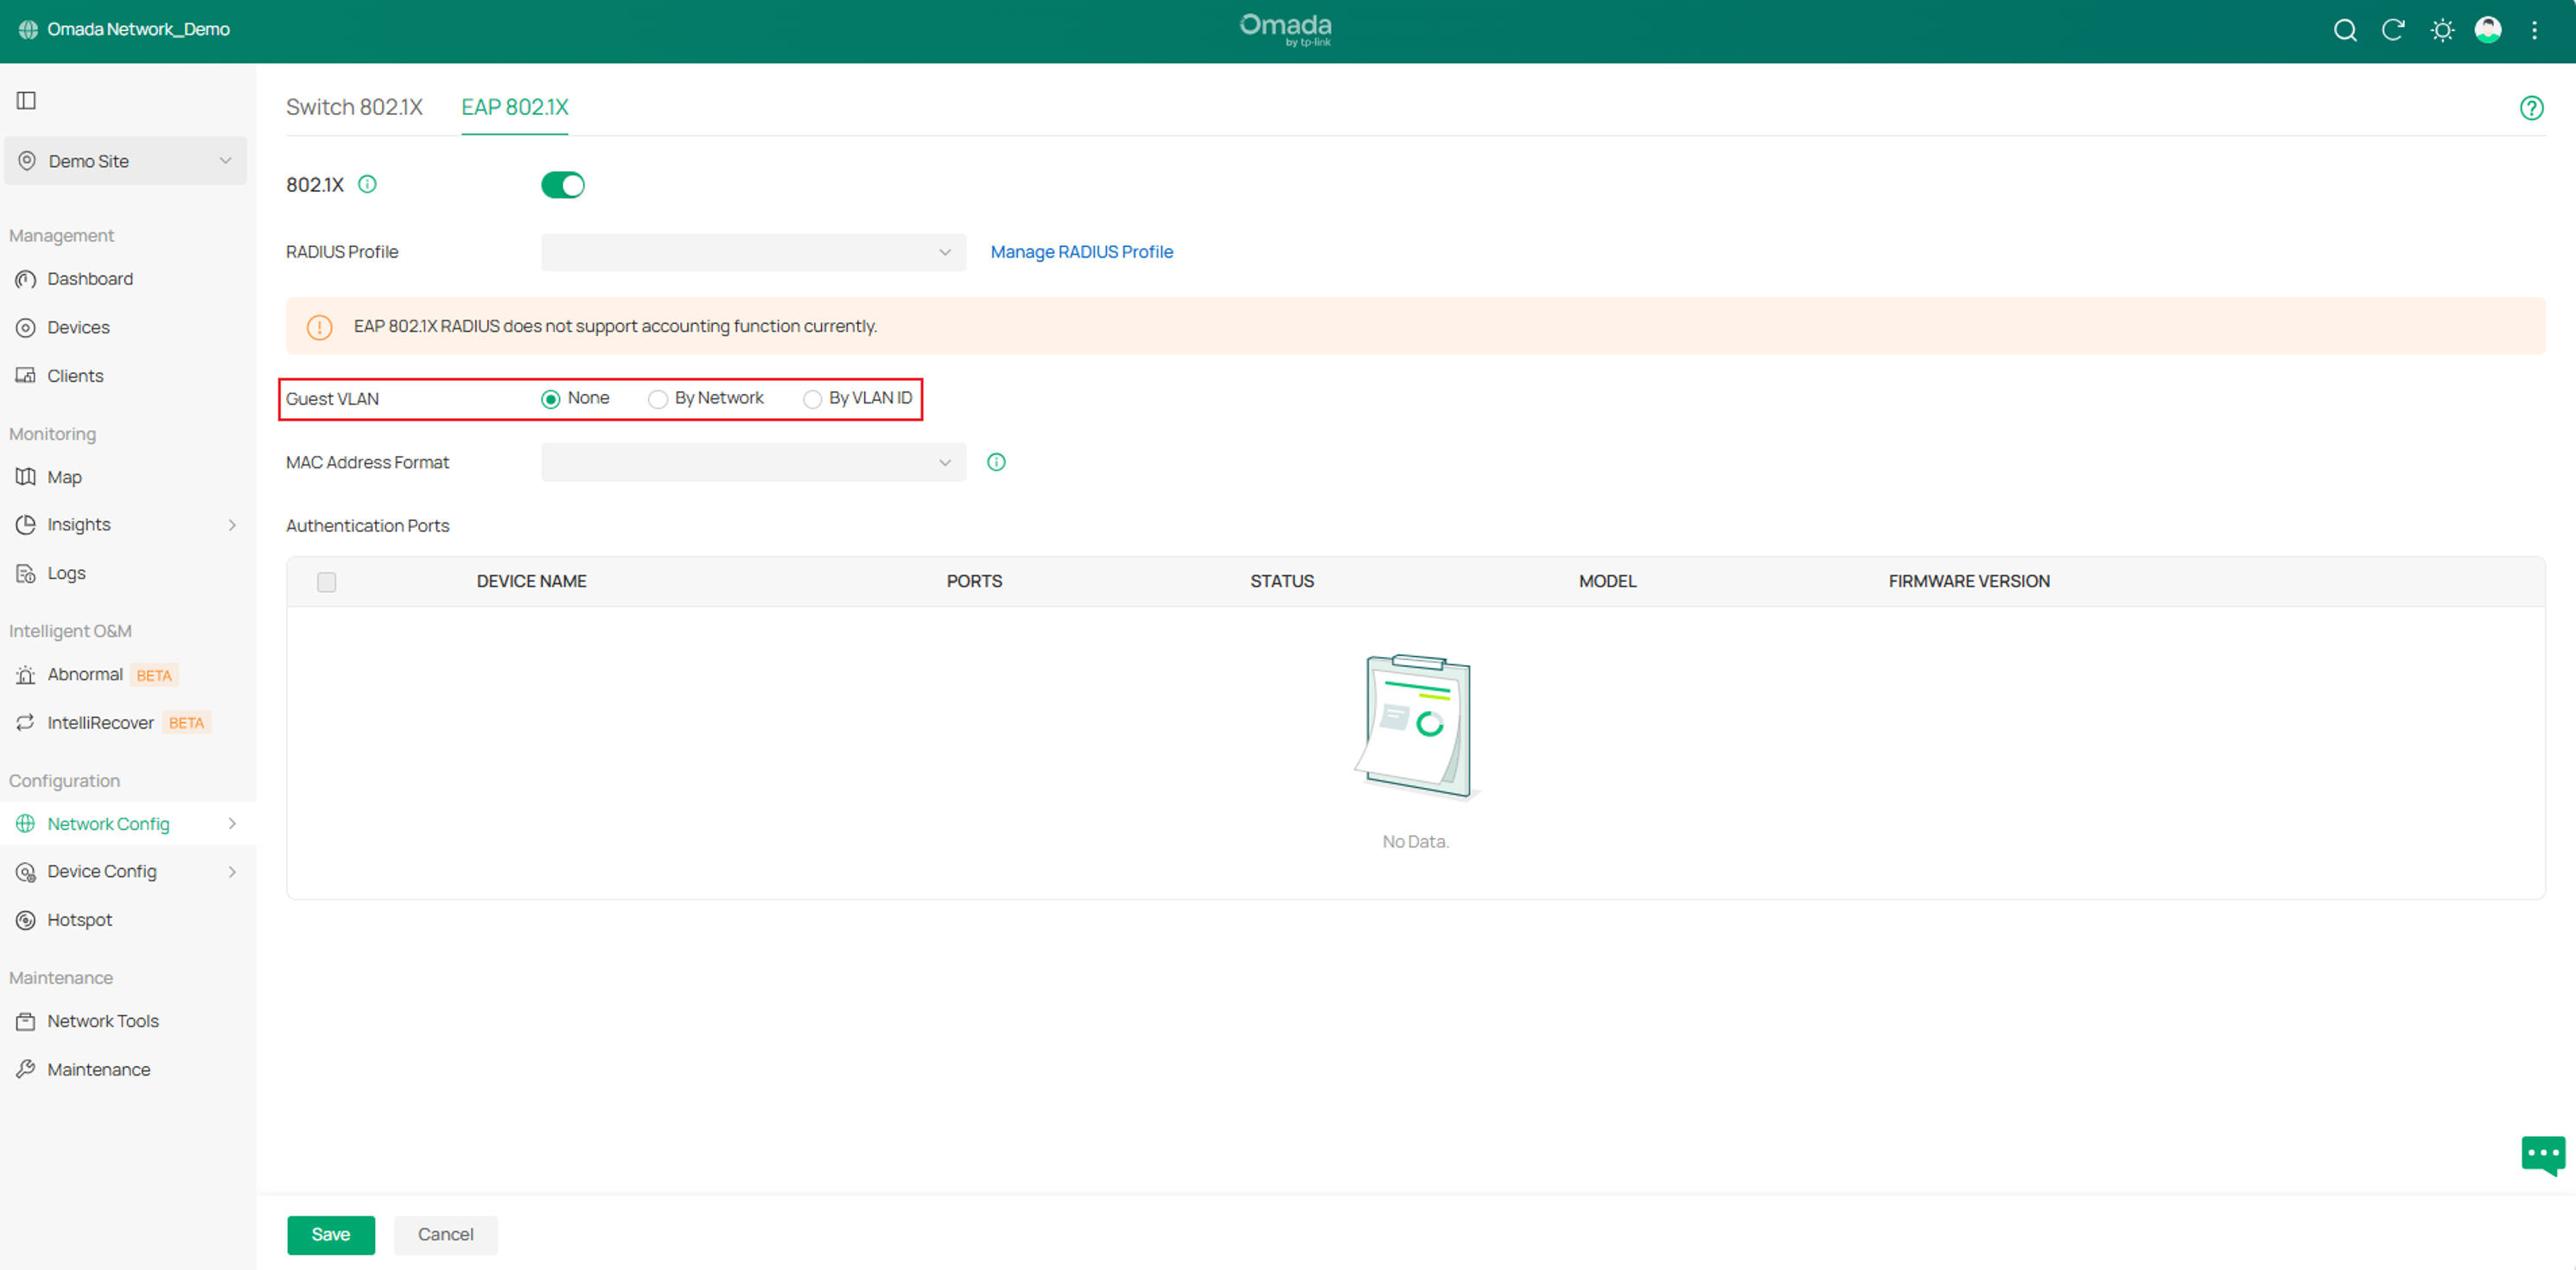Click the No Data. text in table

(1415, 842)
